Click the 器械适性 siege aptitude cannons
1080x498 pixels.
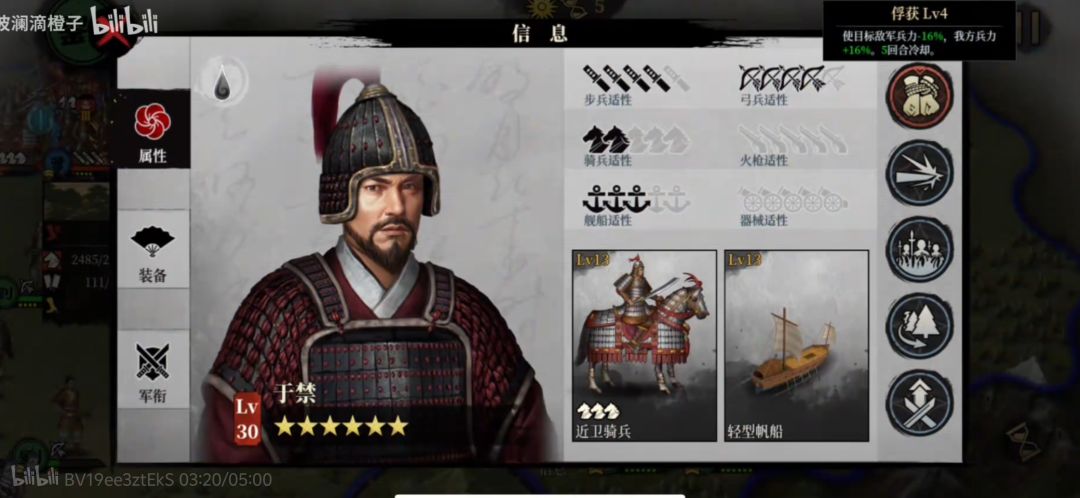792,200
